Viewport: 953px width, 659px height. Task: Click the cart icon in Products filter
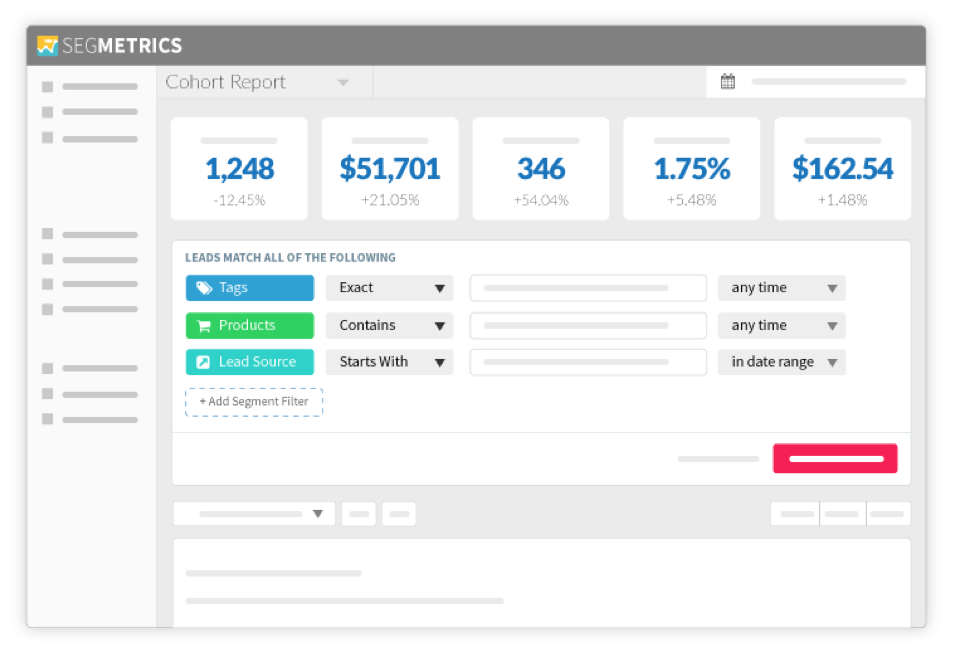tap(204, 326)
